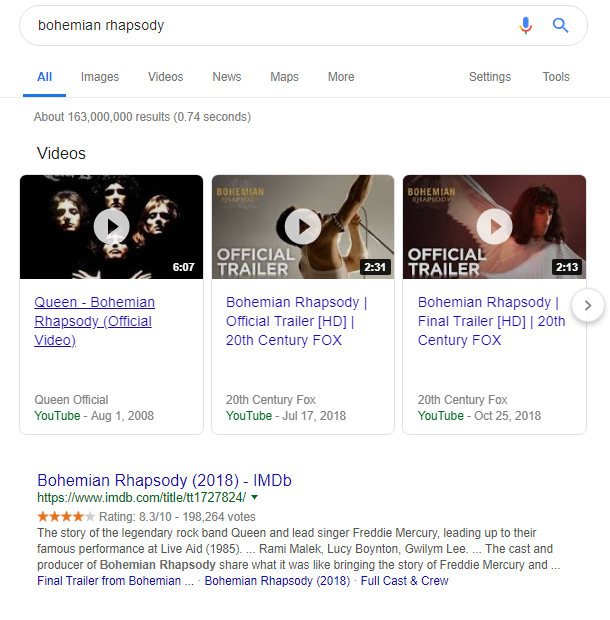
Task: Open the Bohemian Rhapsody (2018) sitelink
Action: coord(277,581)
